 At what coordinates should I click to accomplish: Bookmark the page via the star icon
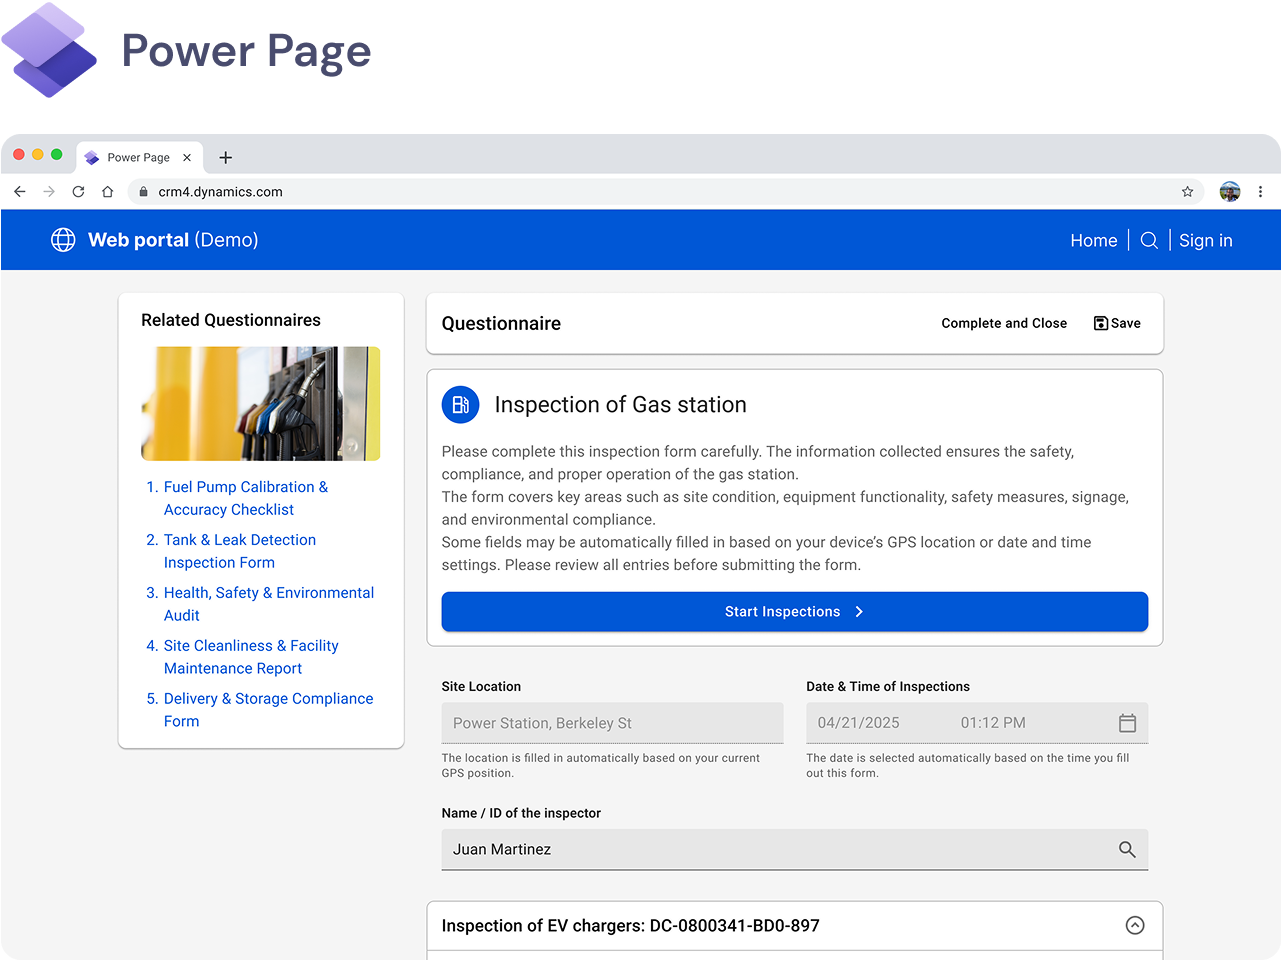click(x=1186, y=191)
